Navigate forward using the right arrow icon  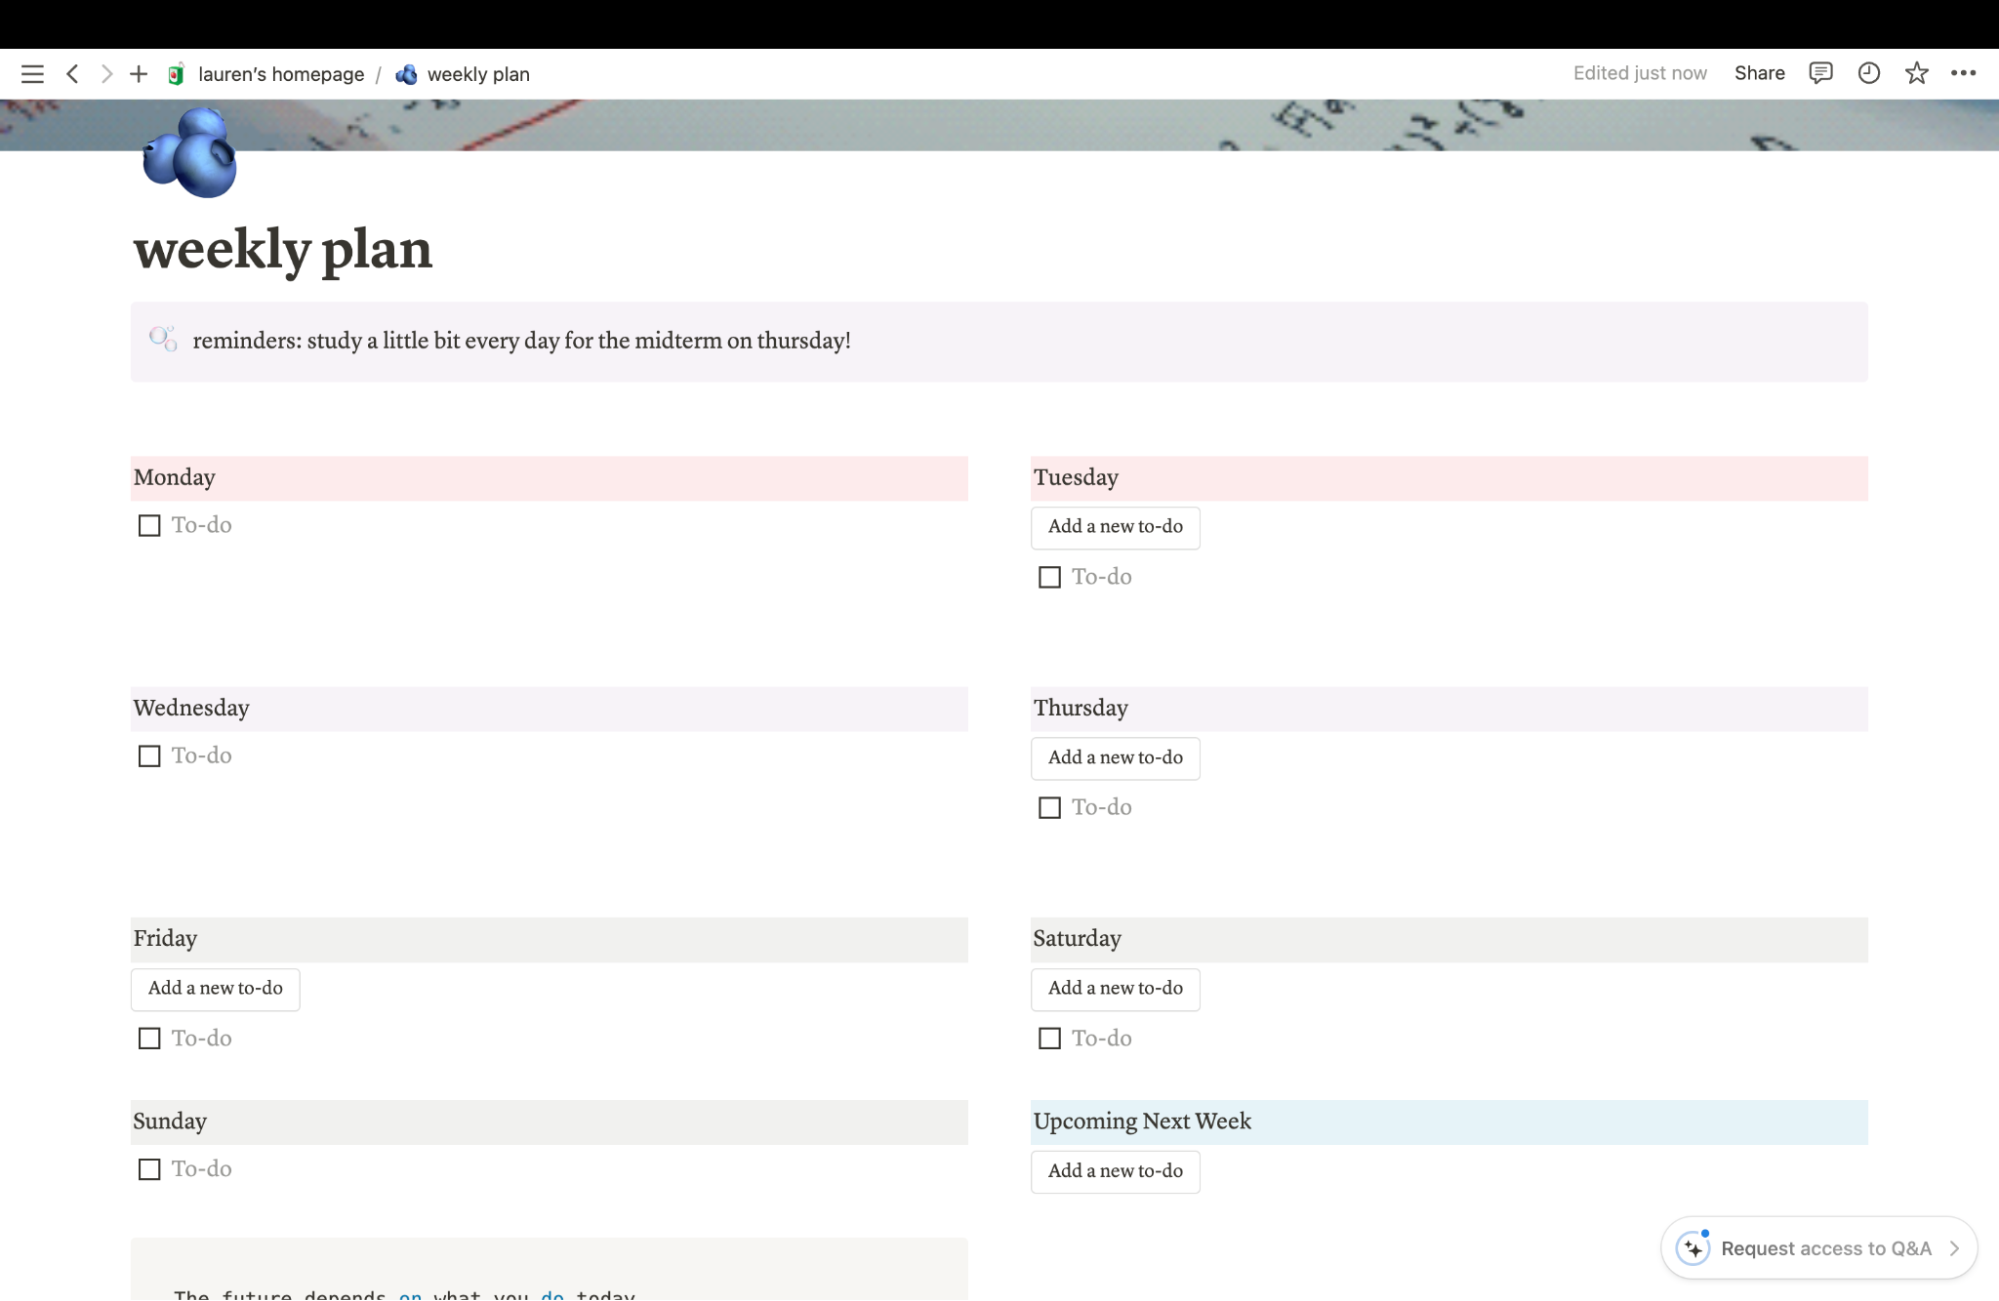click(106, 73)
